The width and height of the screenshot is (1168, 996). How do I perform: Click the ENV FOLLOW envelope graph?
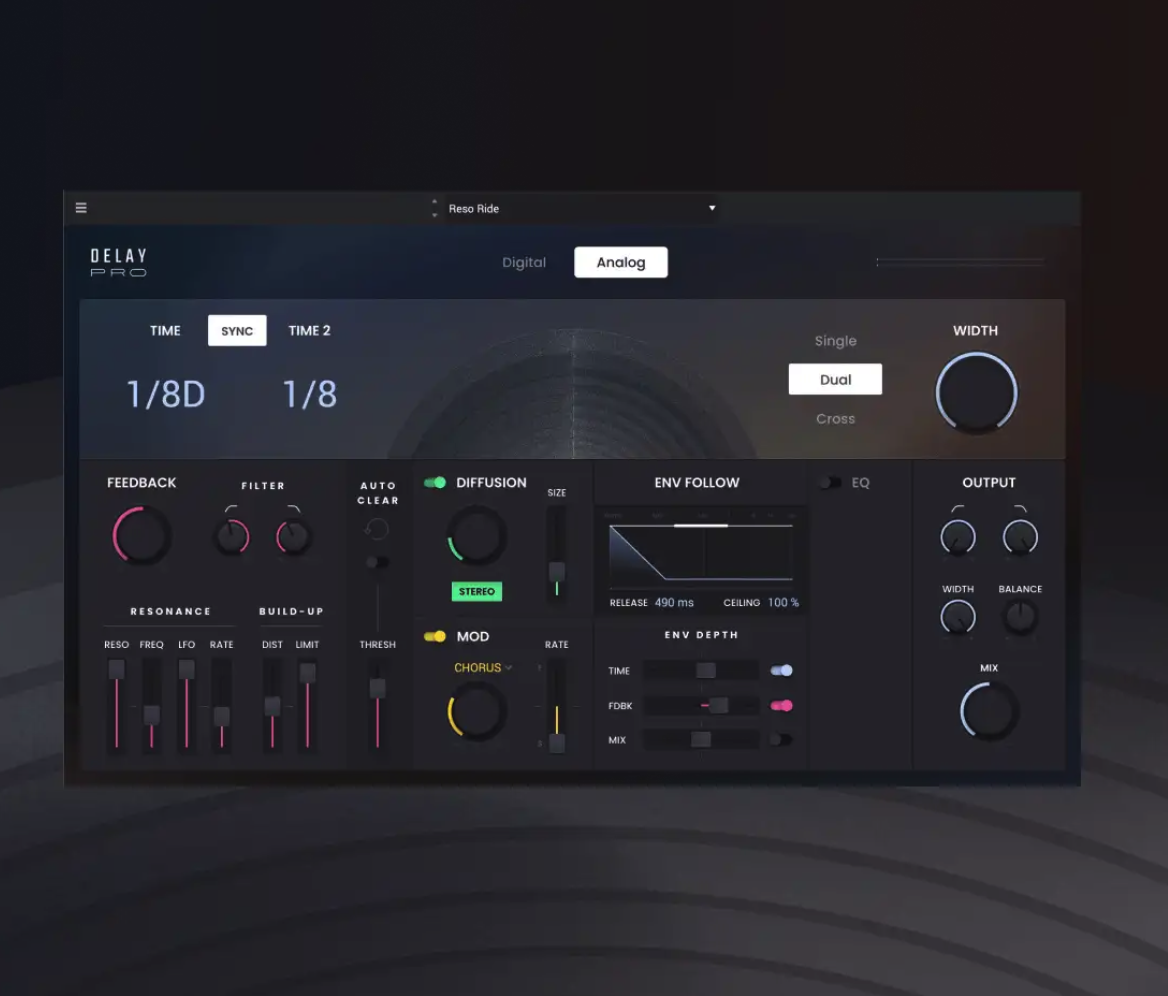click(701, 551)
